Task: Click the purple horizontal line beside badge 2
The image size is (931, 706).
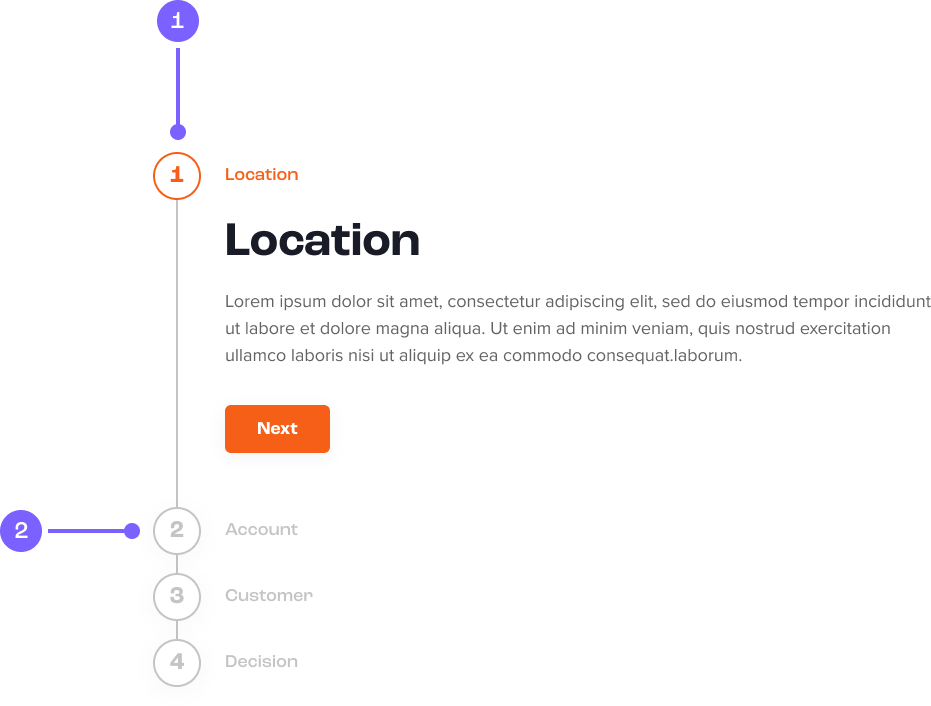Action: point(85,531)
